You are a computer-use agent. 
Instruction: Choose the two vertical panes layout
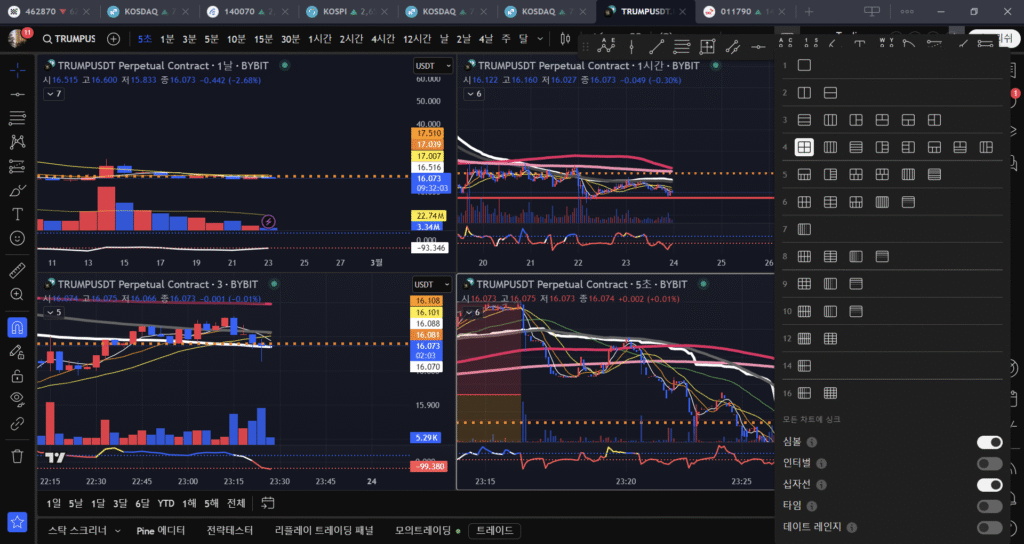pyautogui.click(x=804, y=93)
